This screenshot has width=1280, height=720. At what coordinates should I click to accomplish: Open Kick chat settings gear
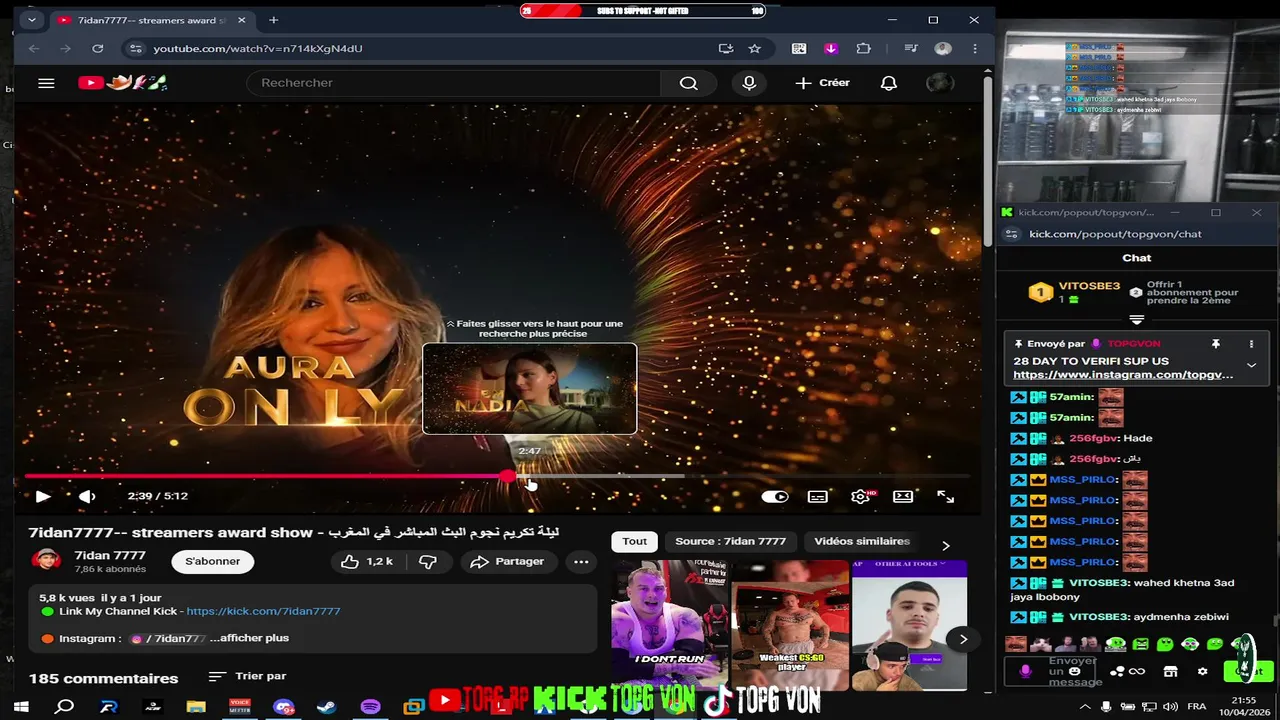[1202, 671]
